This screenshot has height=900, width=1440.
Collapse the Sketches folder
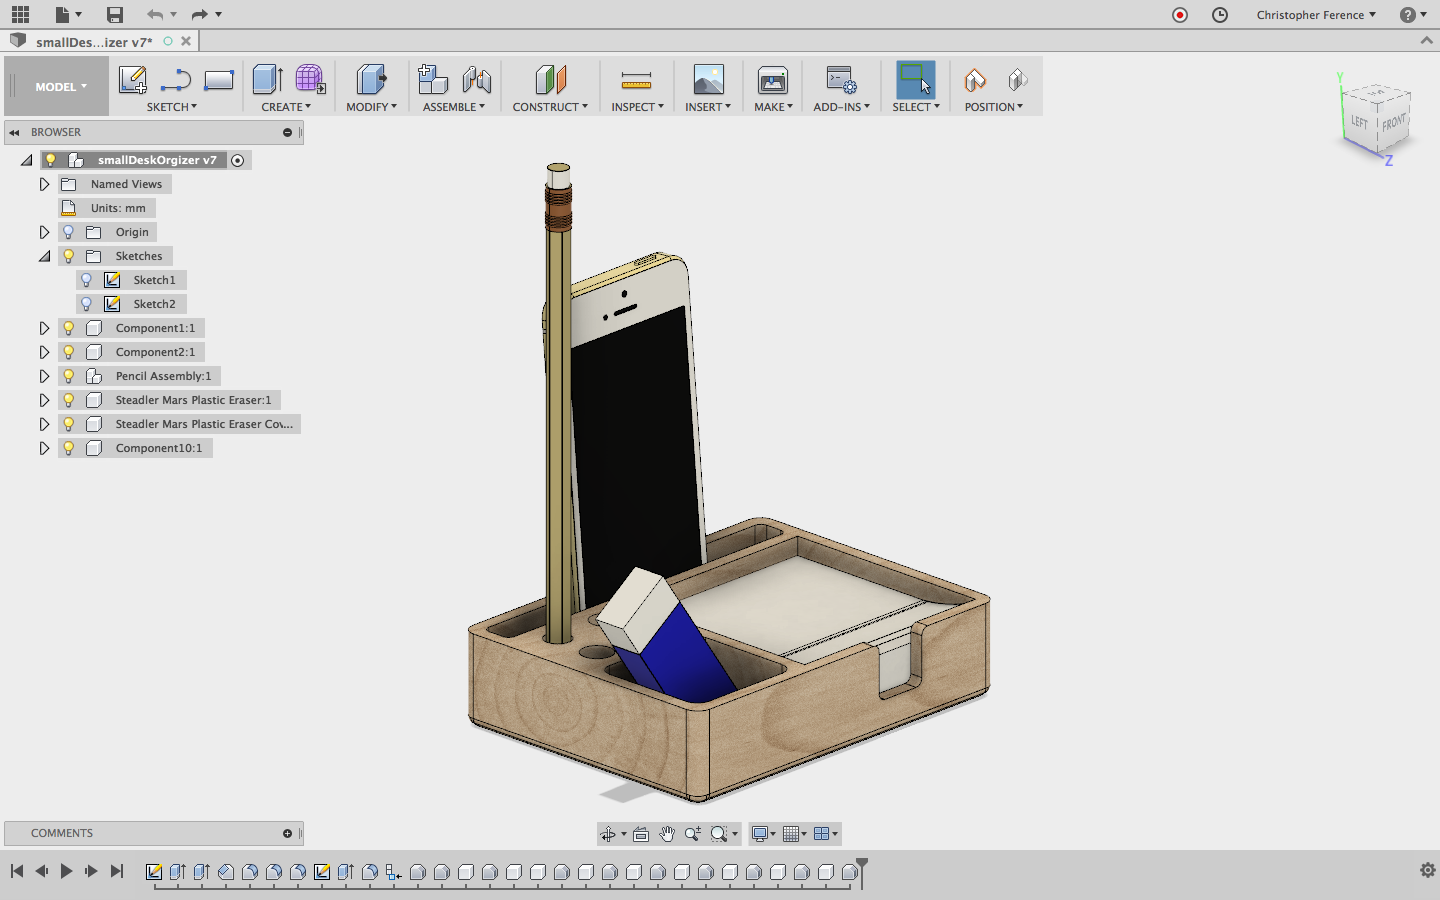point(44,256)
